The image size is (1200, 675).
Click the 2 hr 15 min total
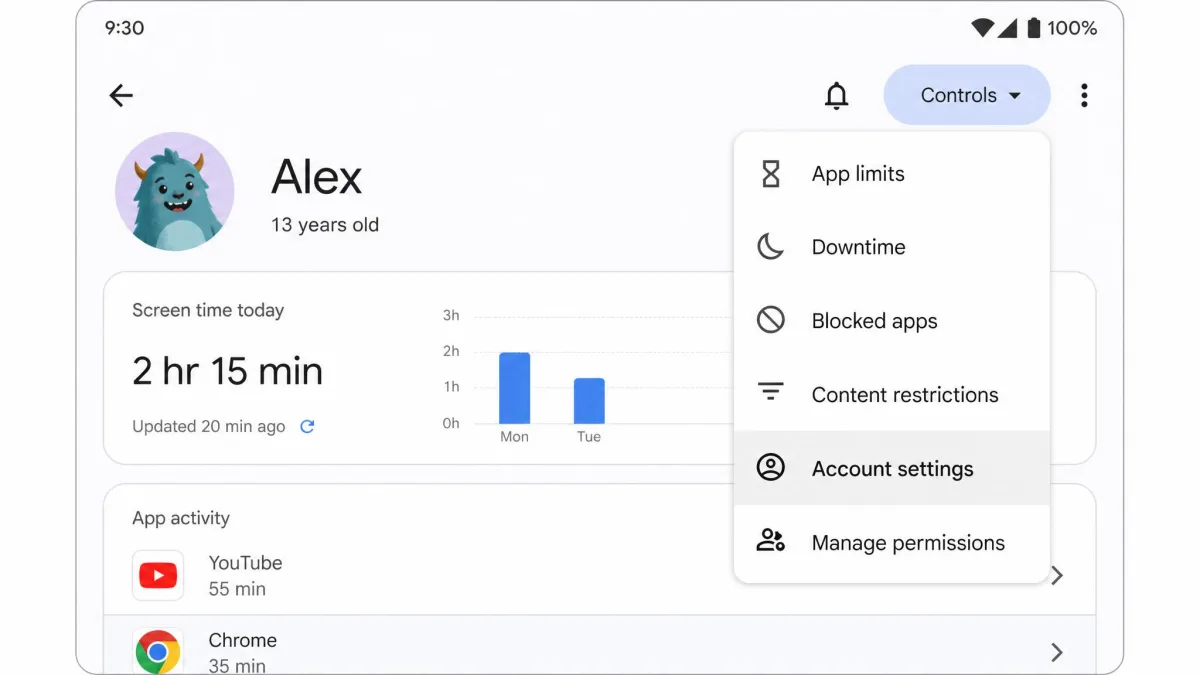pos(228,371)
